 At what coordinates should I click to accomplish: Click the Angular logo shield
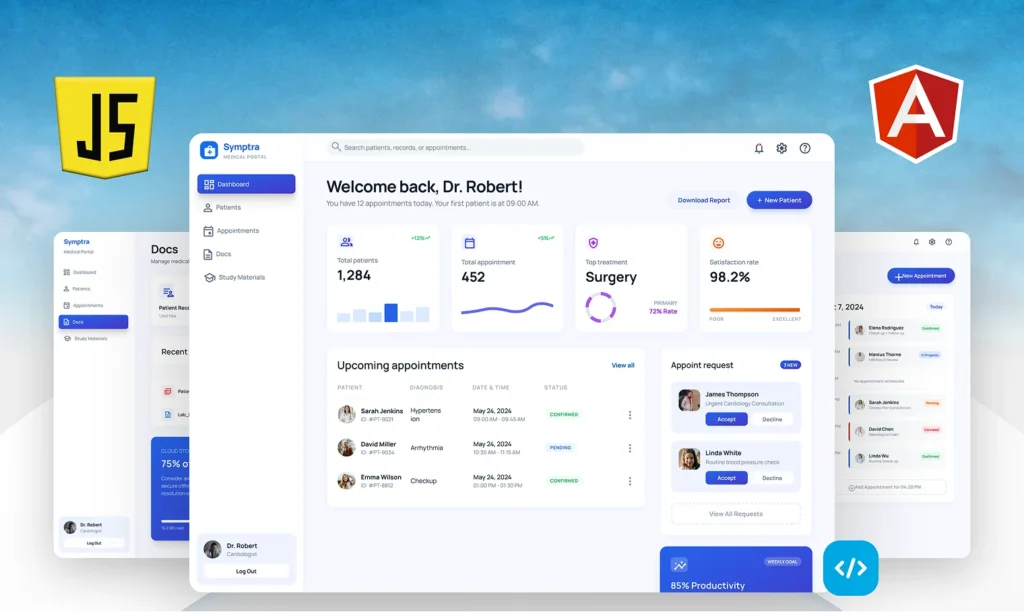(916, 114)
